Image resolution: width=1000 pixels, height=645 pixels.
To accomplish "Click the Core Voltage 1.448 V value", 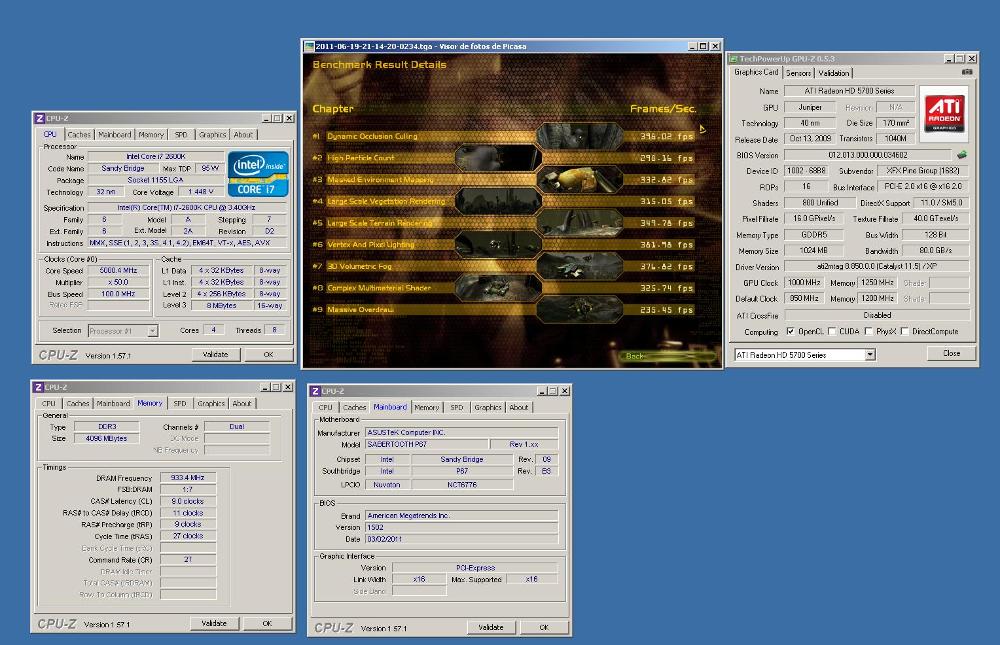I will pyautogui.click(x=200, y=191).
